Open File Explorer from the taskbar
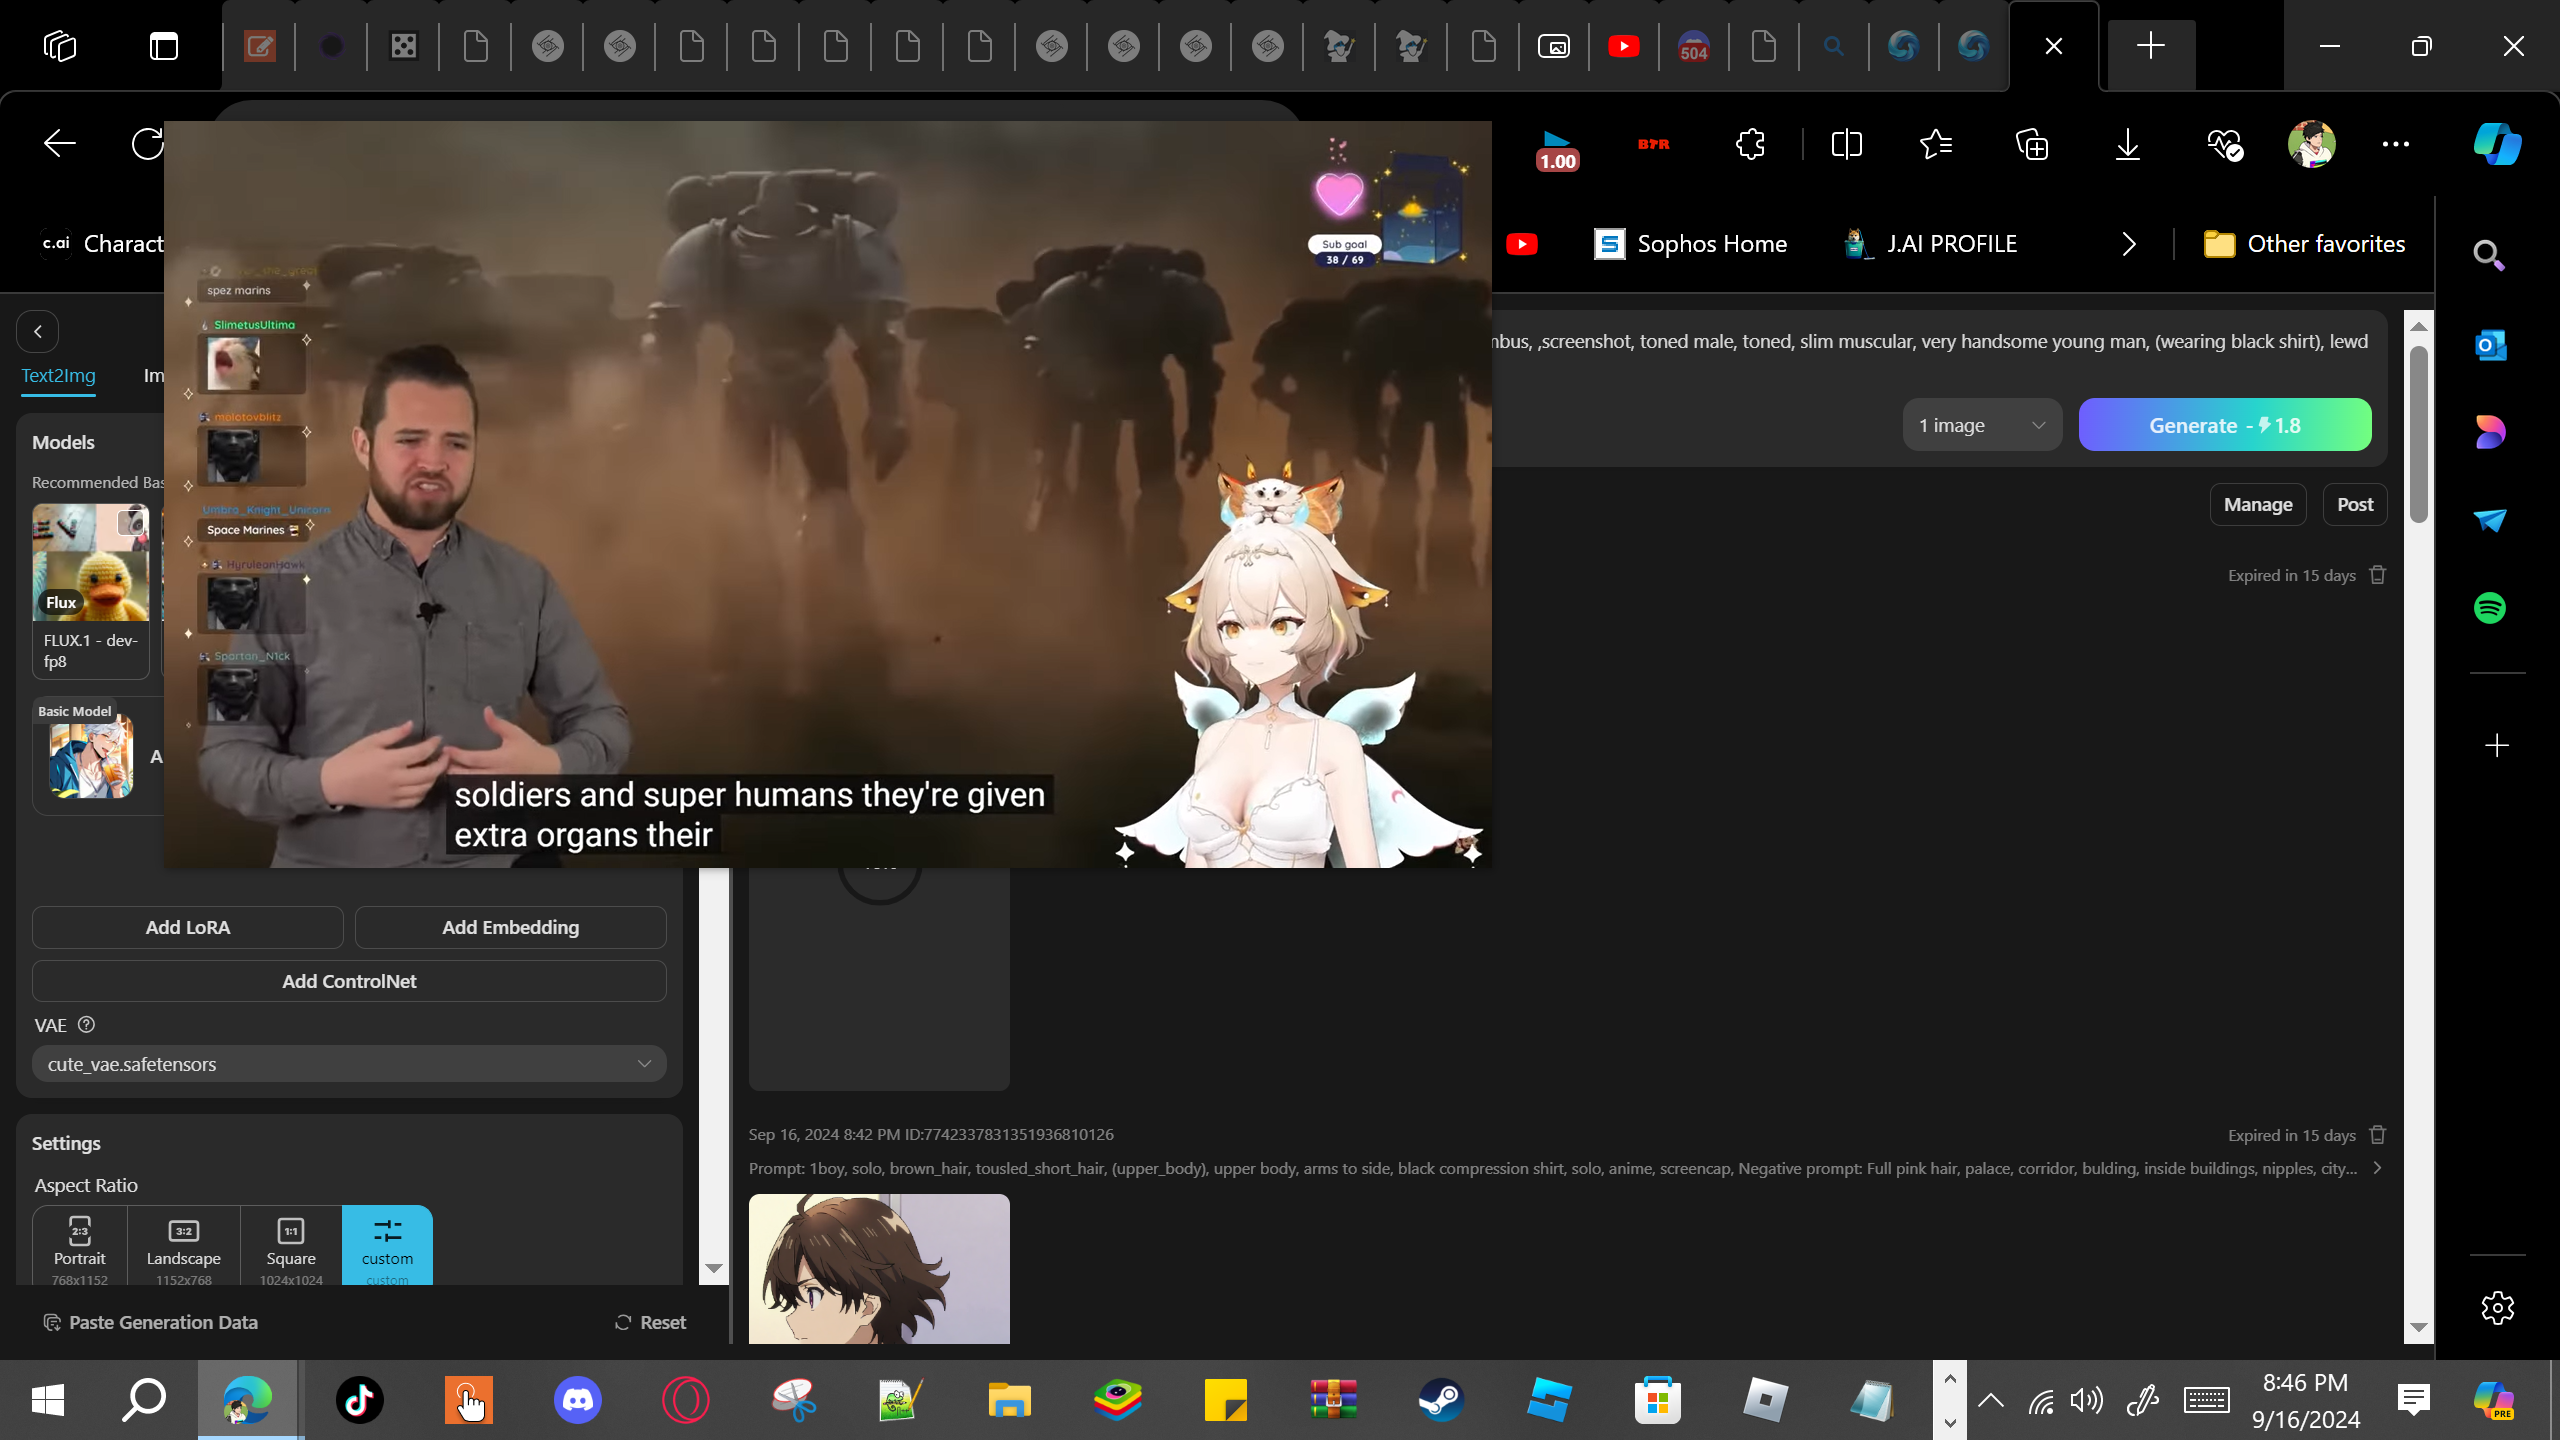The height and width of the screenshot is (1440, 2560). (1009, 1400)
